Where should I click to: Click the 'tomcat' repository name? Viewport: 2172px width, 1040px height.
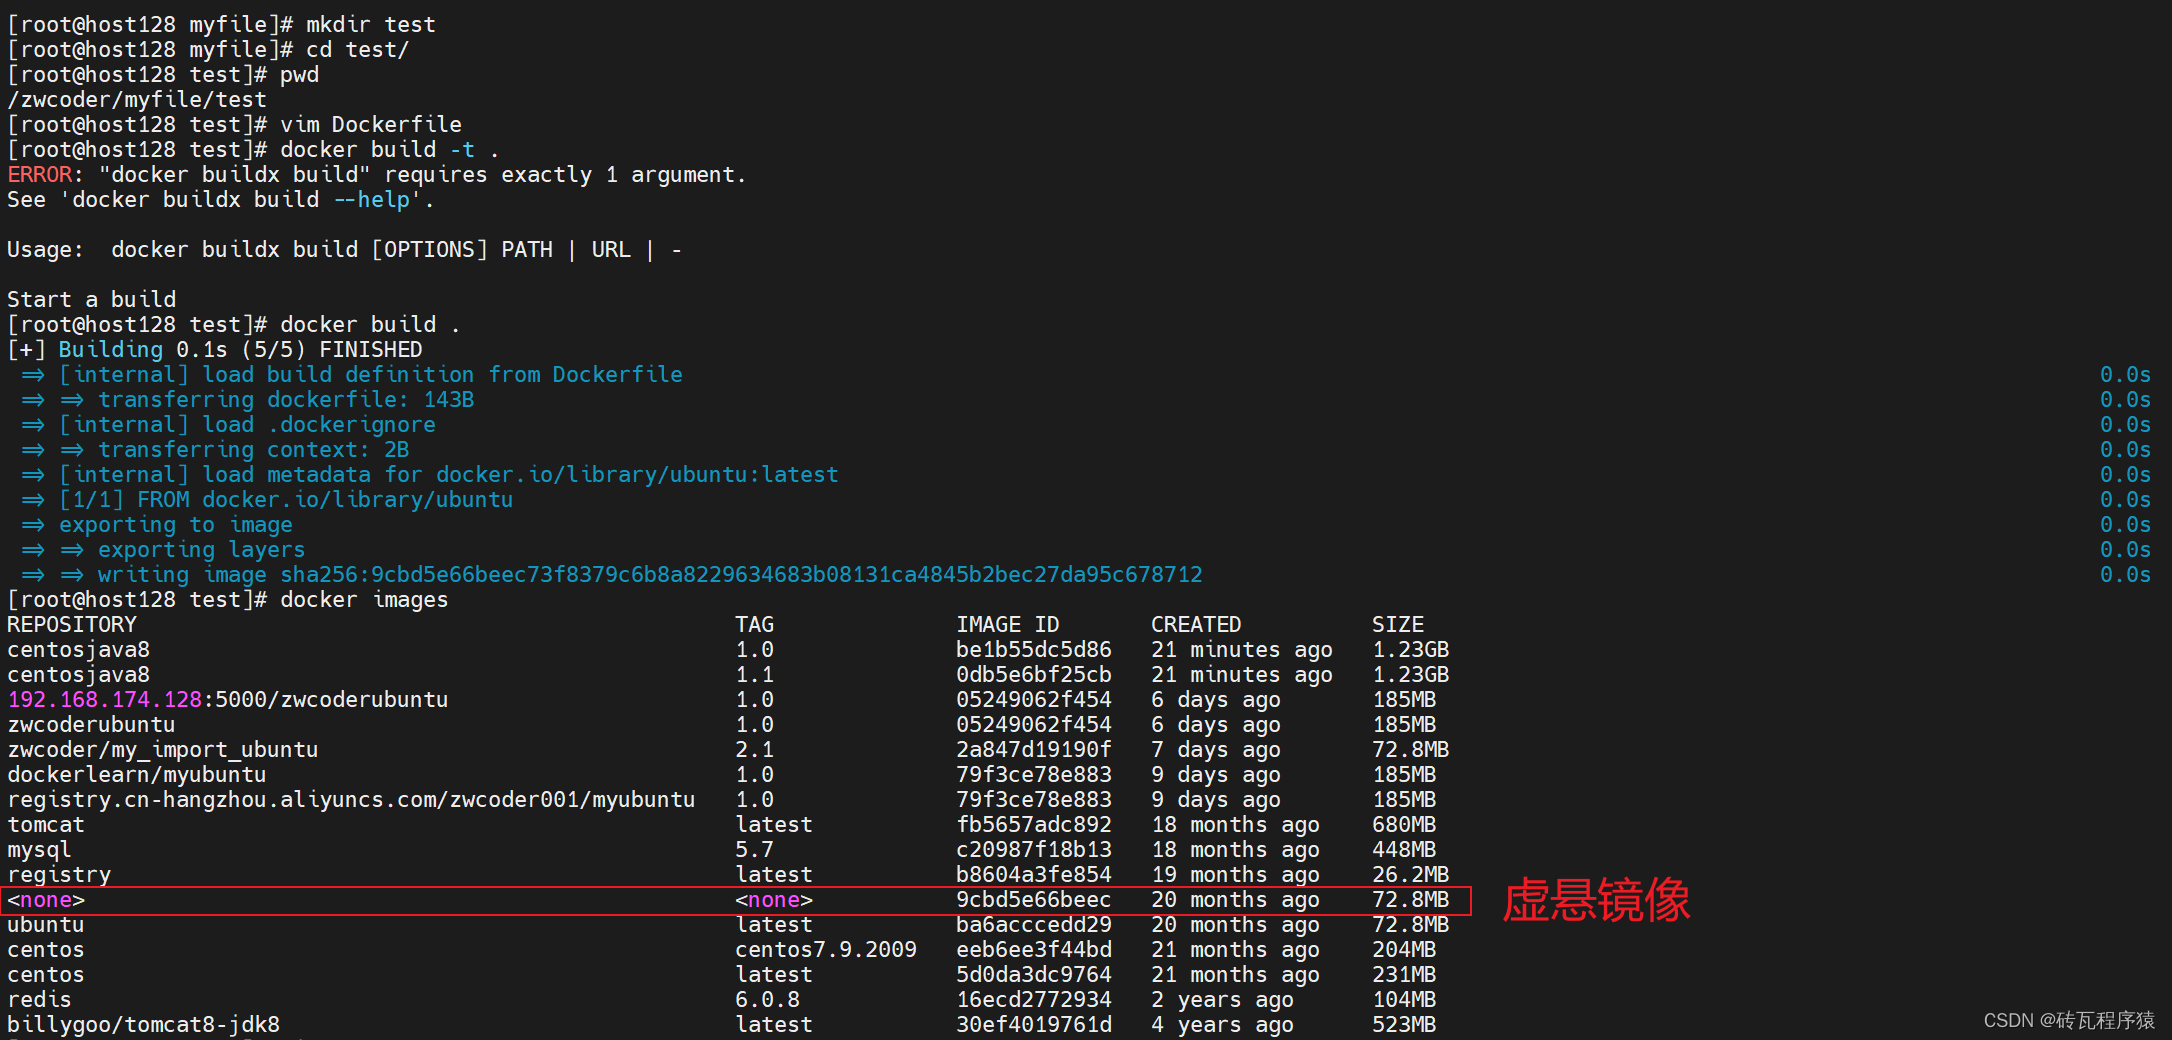pos(46,824)
